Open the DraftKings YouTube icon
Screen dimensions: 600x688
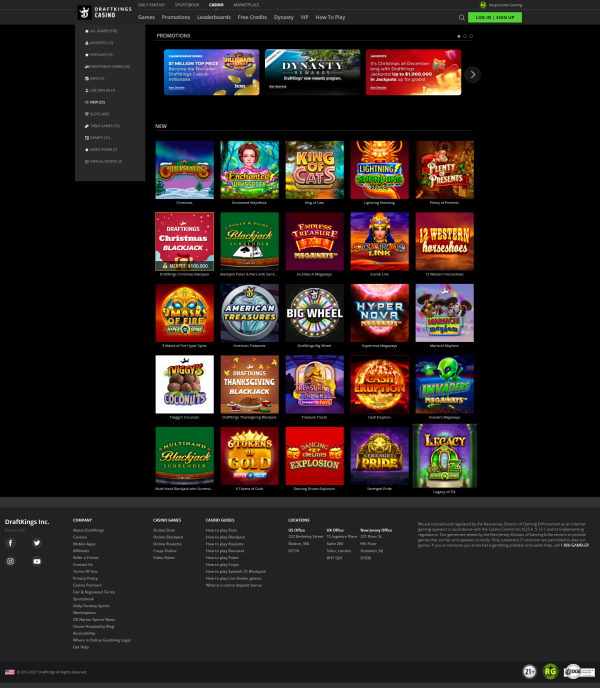(37, 561)
